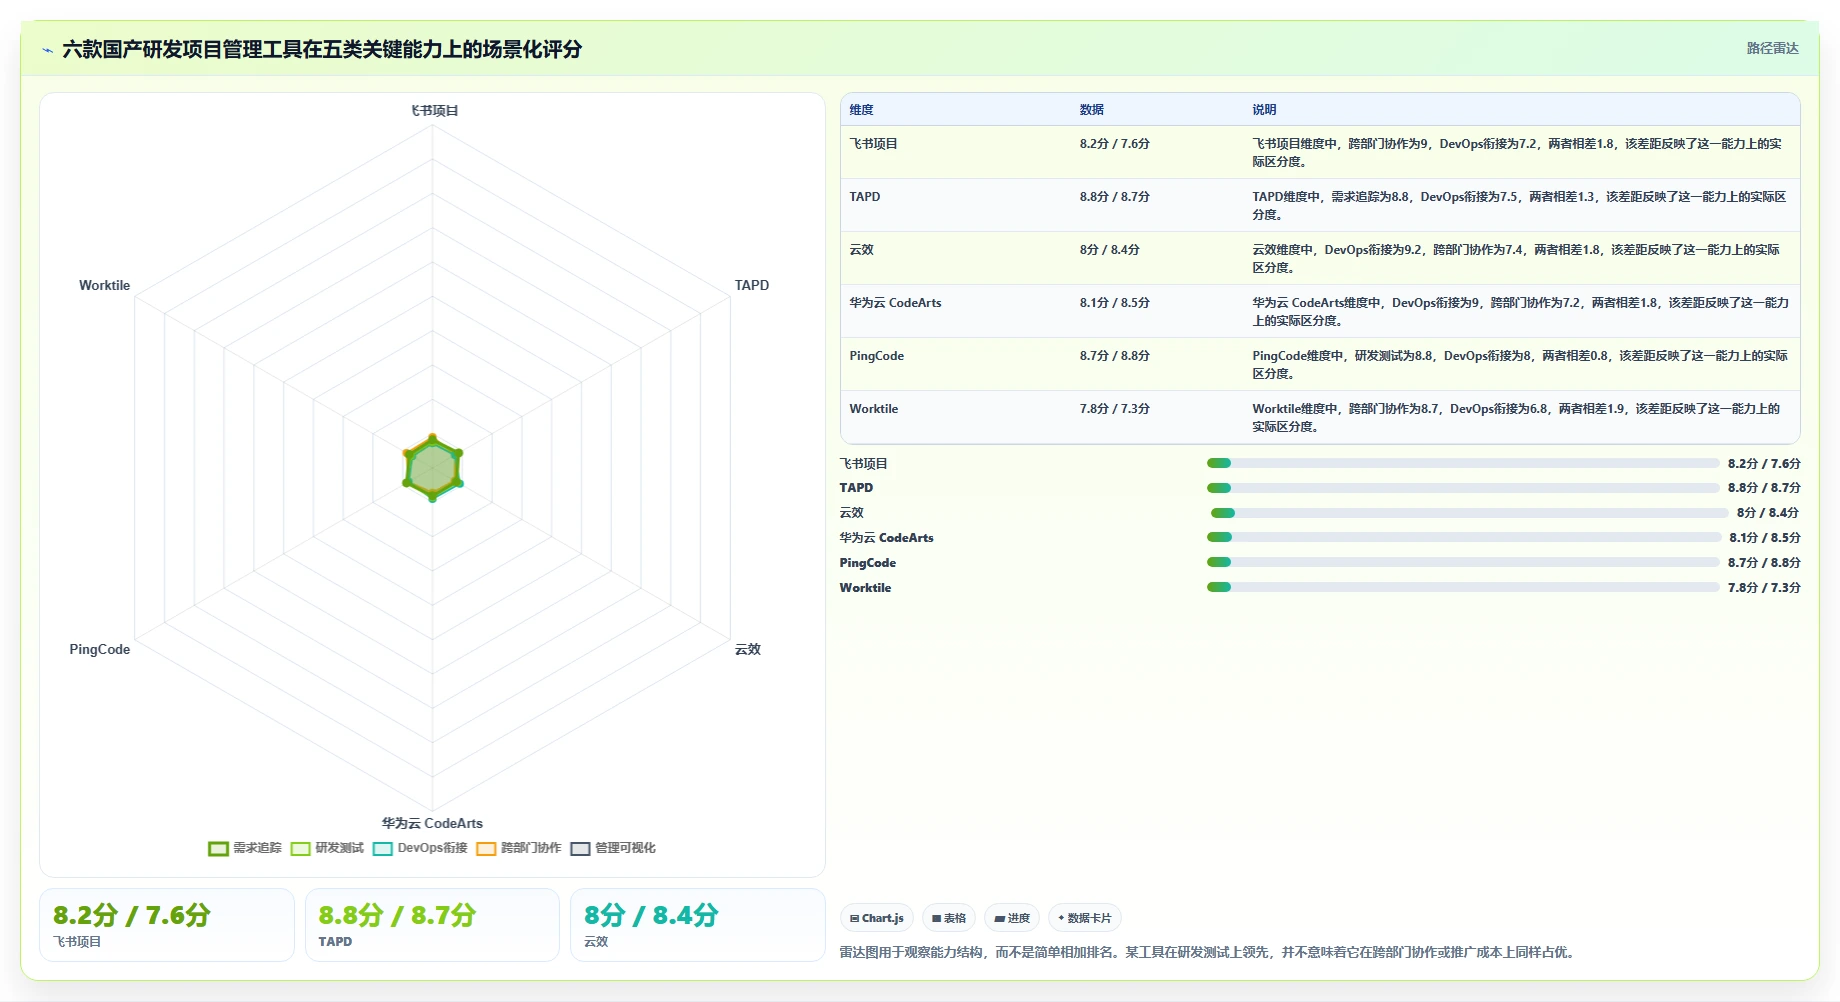
Task: Click the 云效 axis label on the radar chart
Action: [x=748, y=649]
